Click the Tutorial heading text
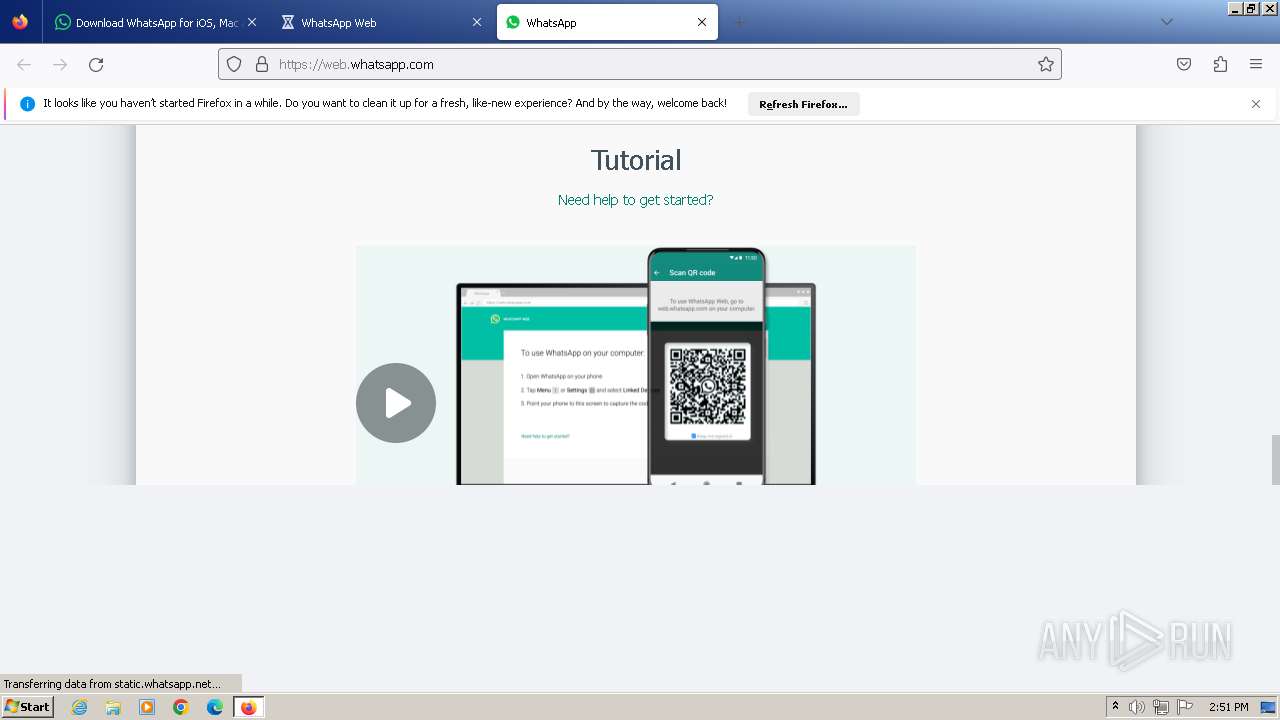This screenshot has height=720, width=1280. (636, 160)
